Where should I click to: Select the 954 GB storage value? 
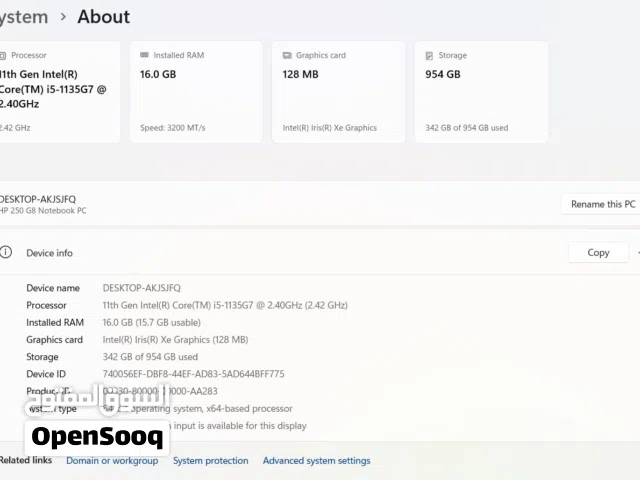443,74
